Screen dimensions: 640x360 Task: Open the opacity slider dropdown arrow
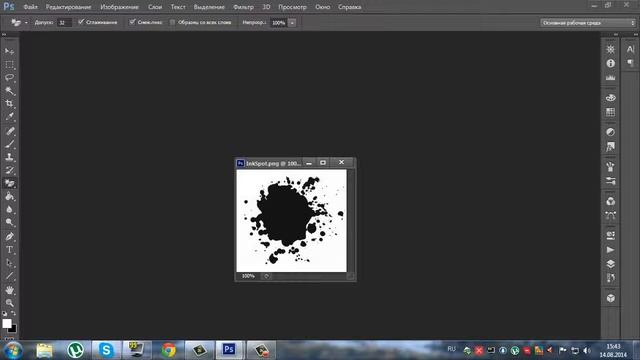point(292,23)
